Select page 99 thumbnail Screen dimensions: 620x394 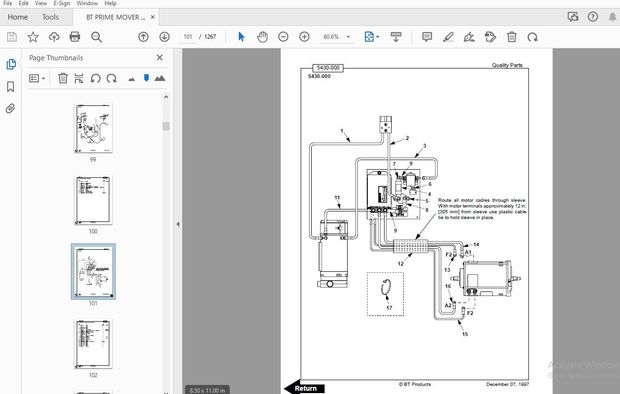point(93,129)
